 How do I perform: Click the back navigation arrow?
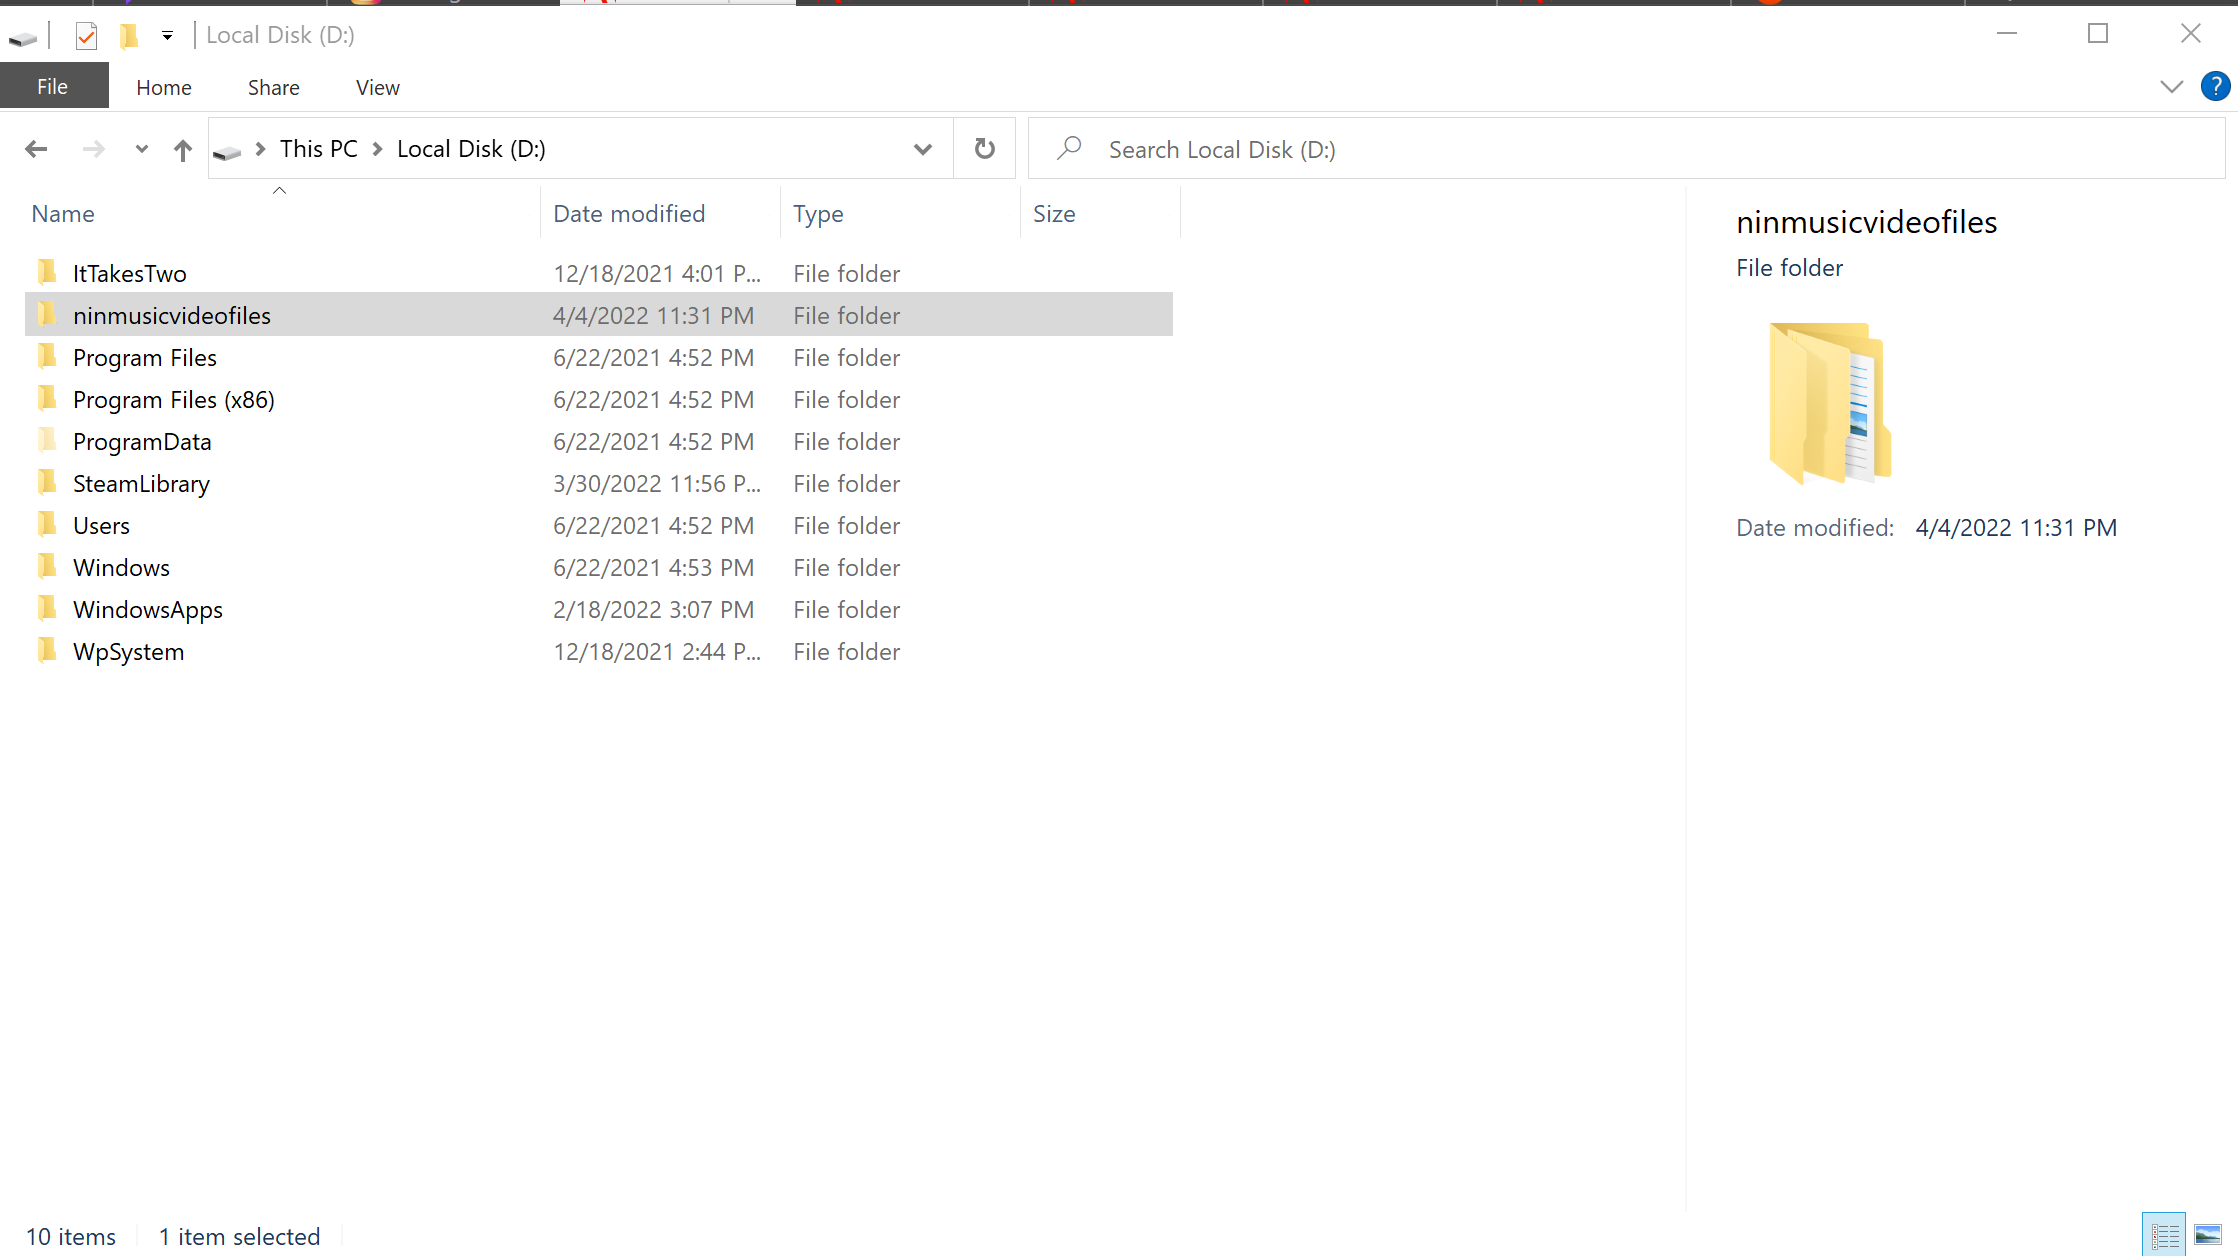pos(37,148)
